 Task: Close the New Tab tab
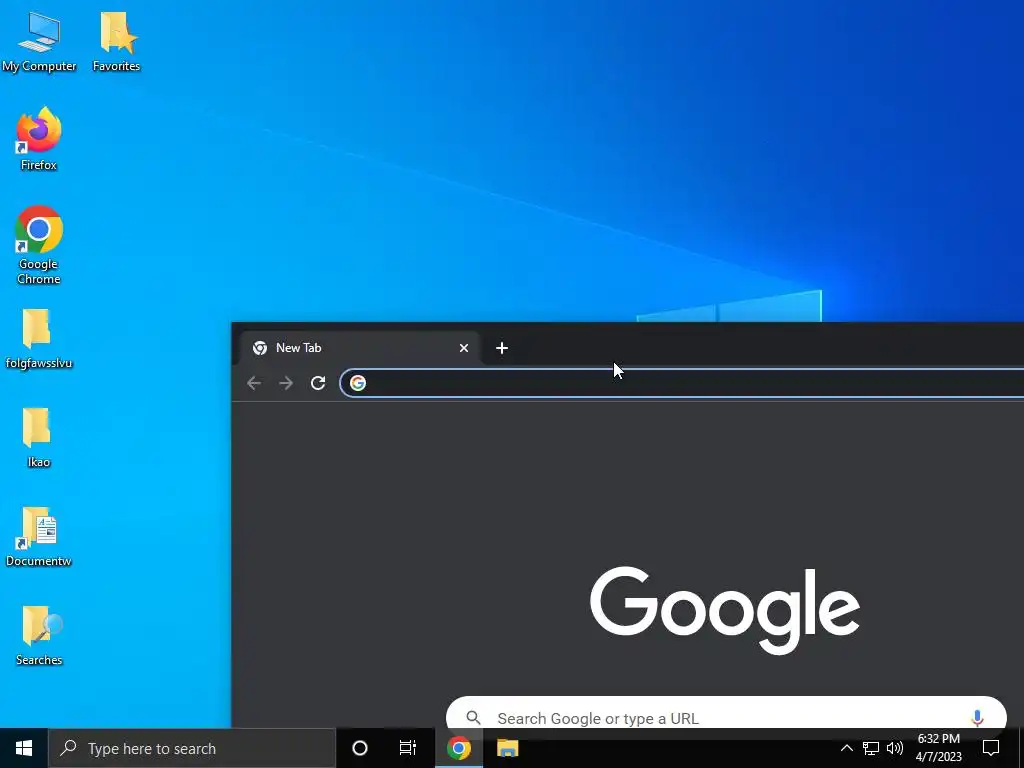pos(464,348)
